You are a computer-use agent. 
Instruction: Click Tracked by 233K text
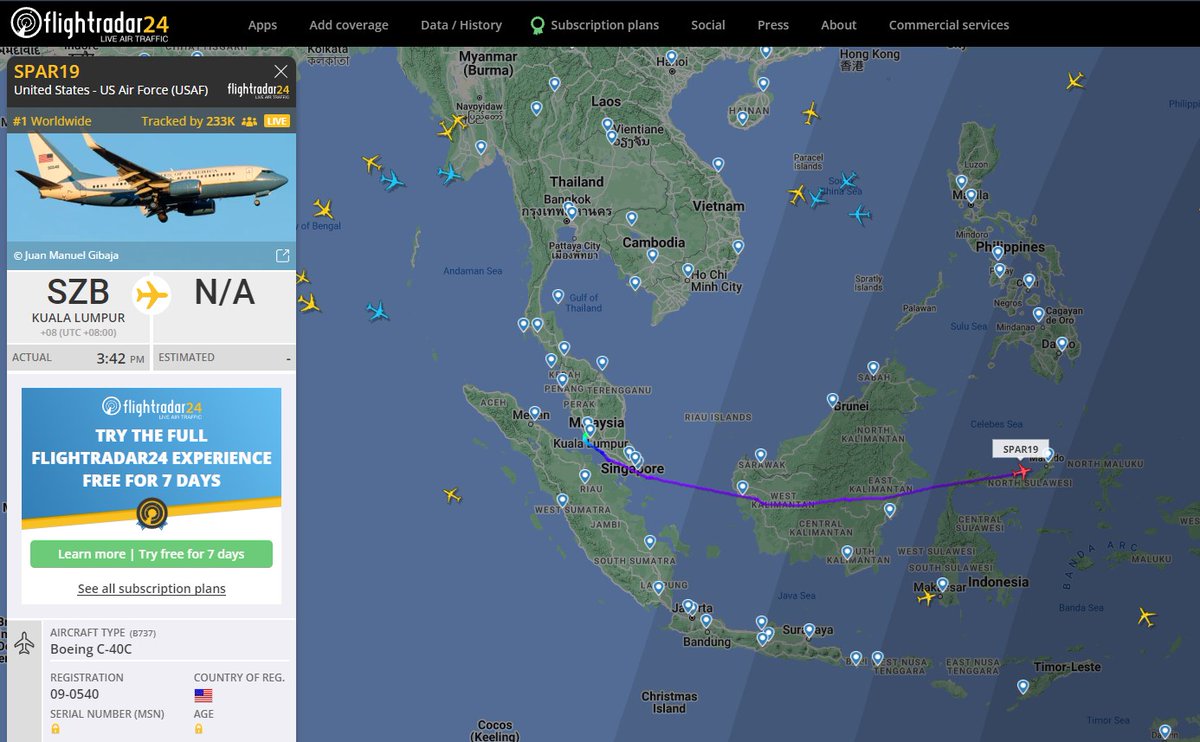[188, 121]
